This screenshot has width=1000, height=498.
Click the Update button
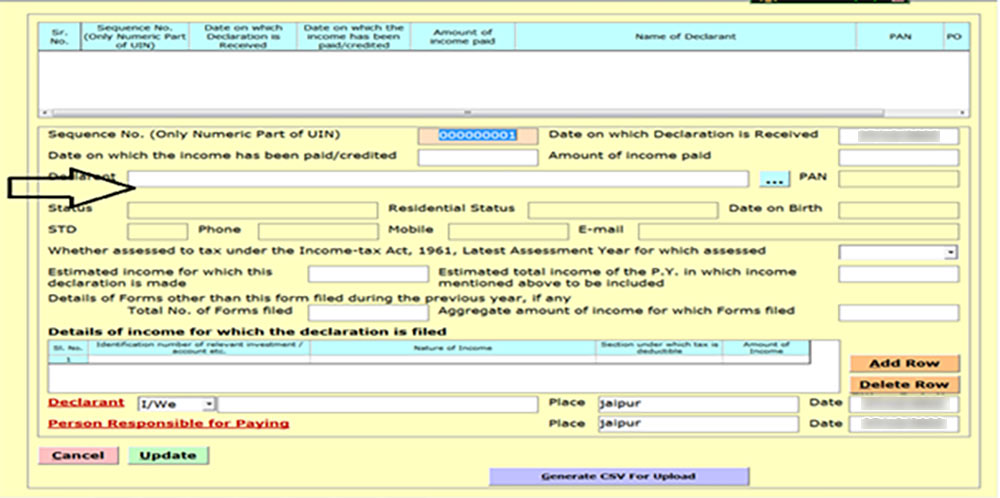[x=168, y=456]
